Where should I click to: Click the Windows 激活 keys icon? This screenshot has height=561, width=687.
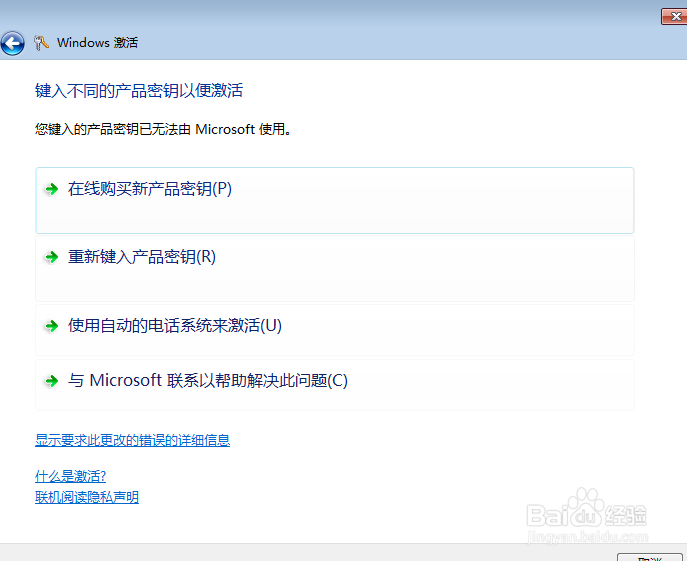(x=41, y=43)
